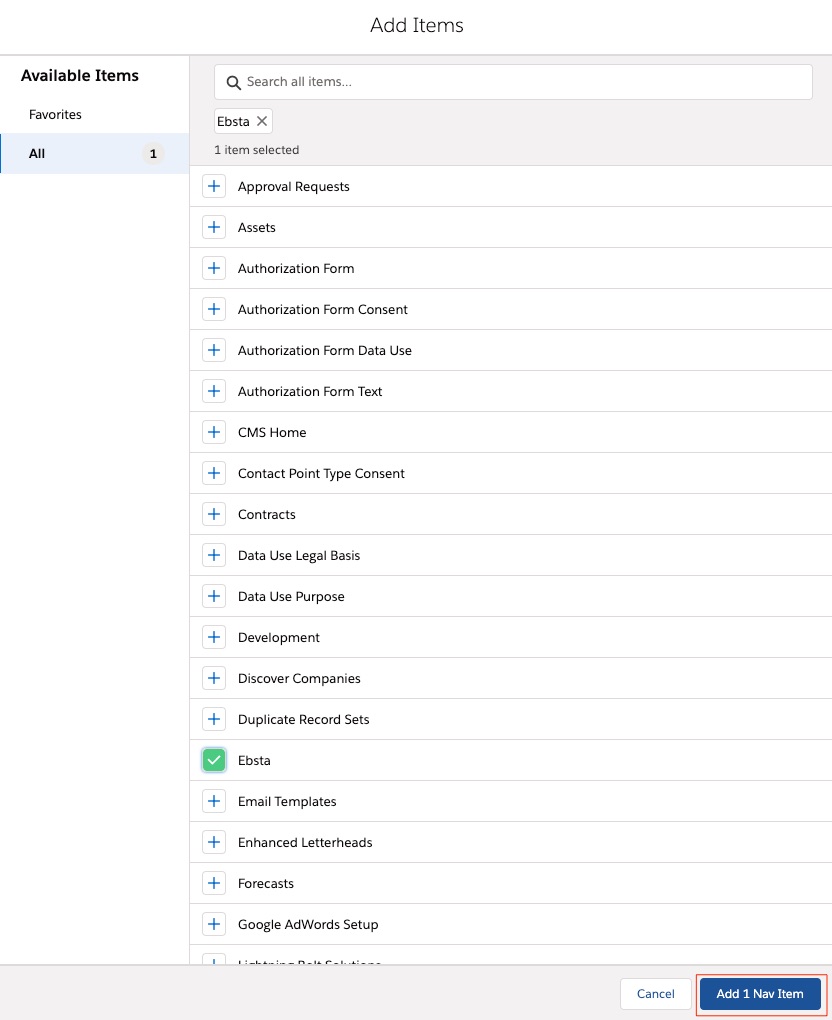Viewport: 832px width, 1020px height.
Task: Add Development via its plus icon
Action: click(x=214, y=638)
